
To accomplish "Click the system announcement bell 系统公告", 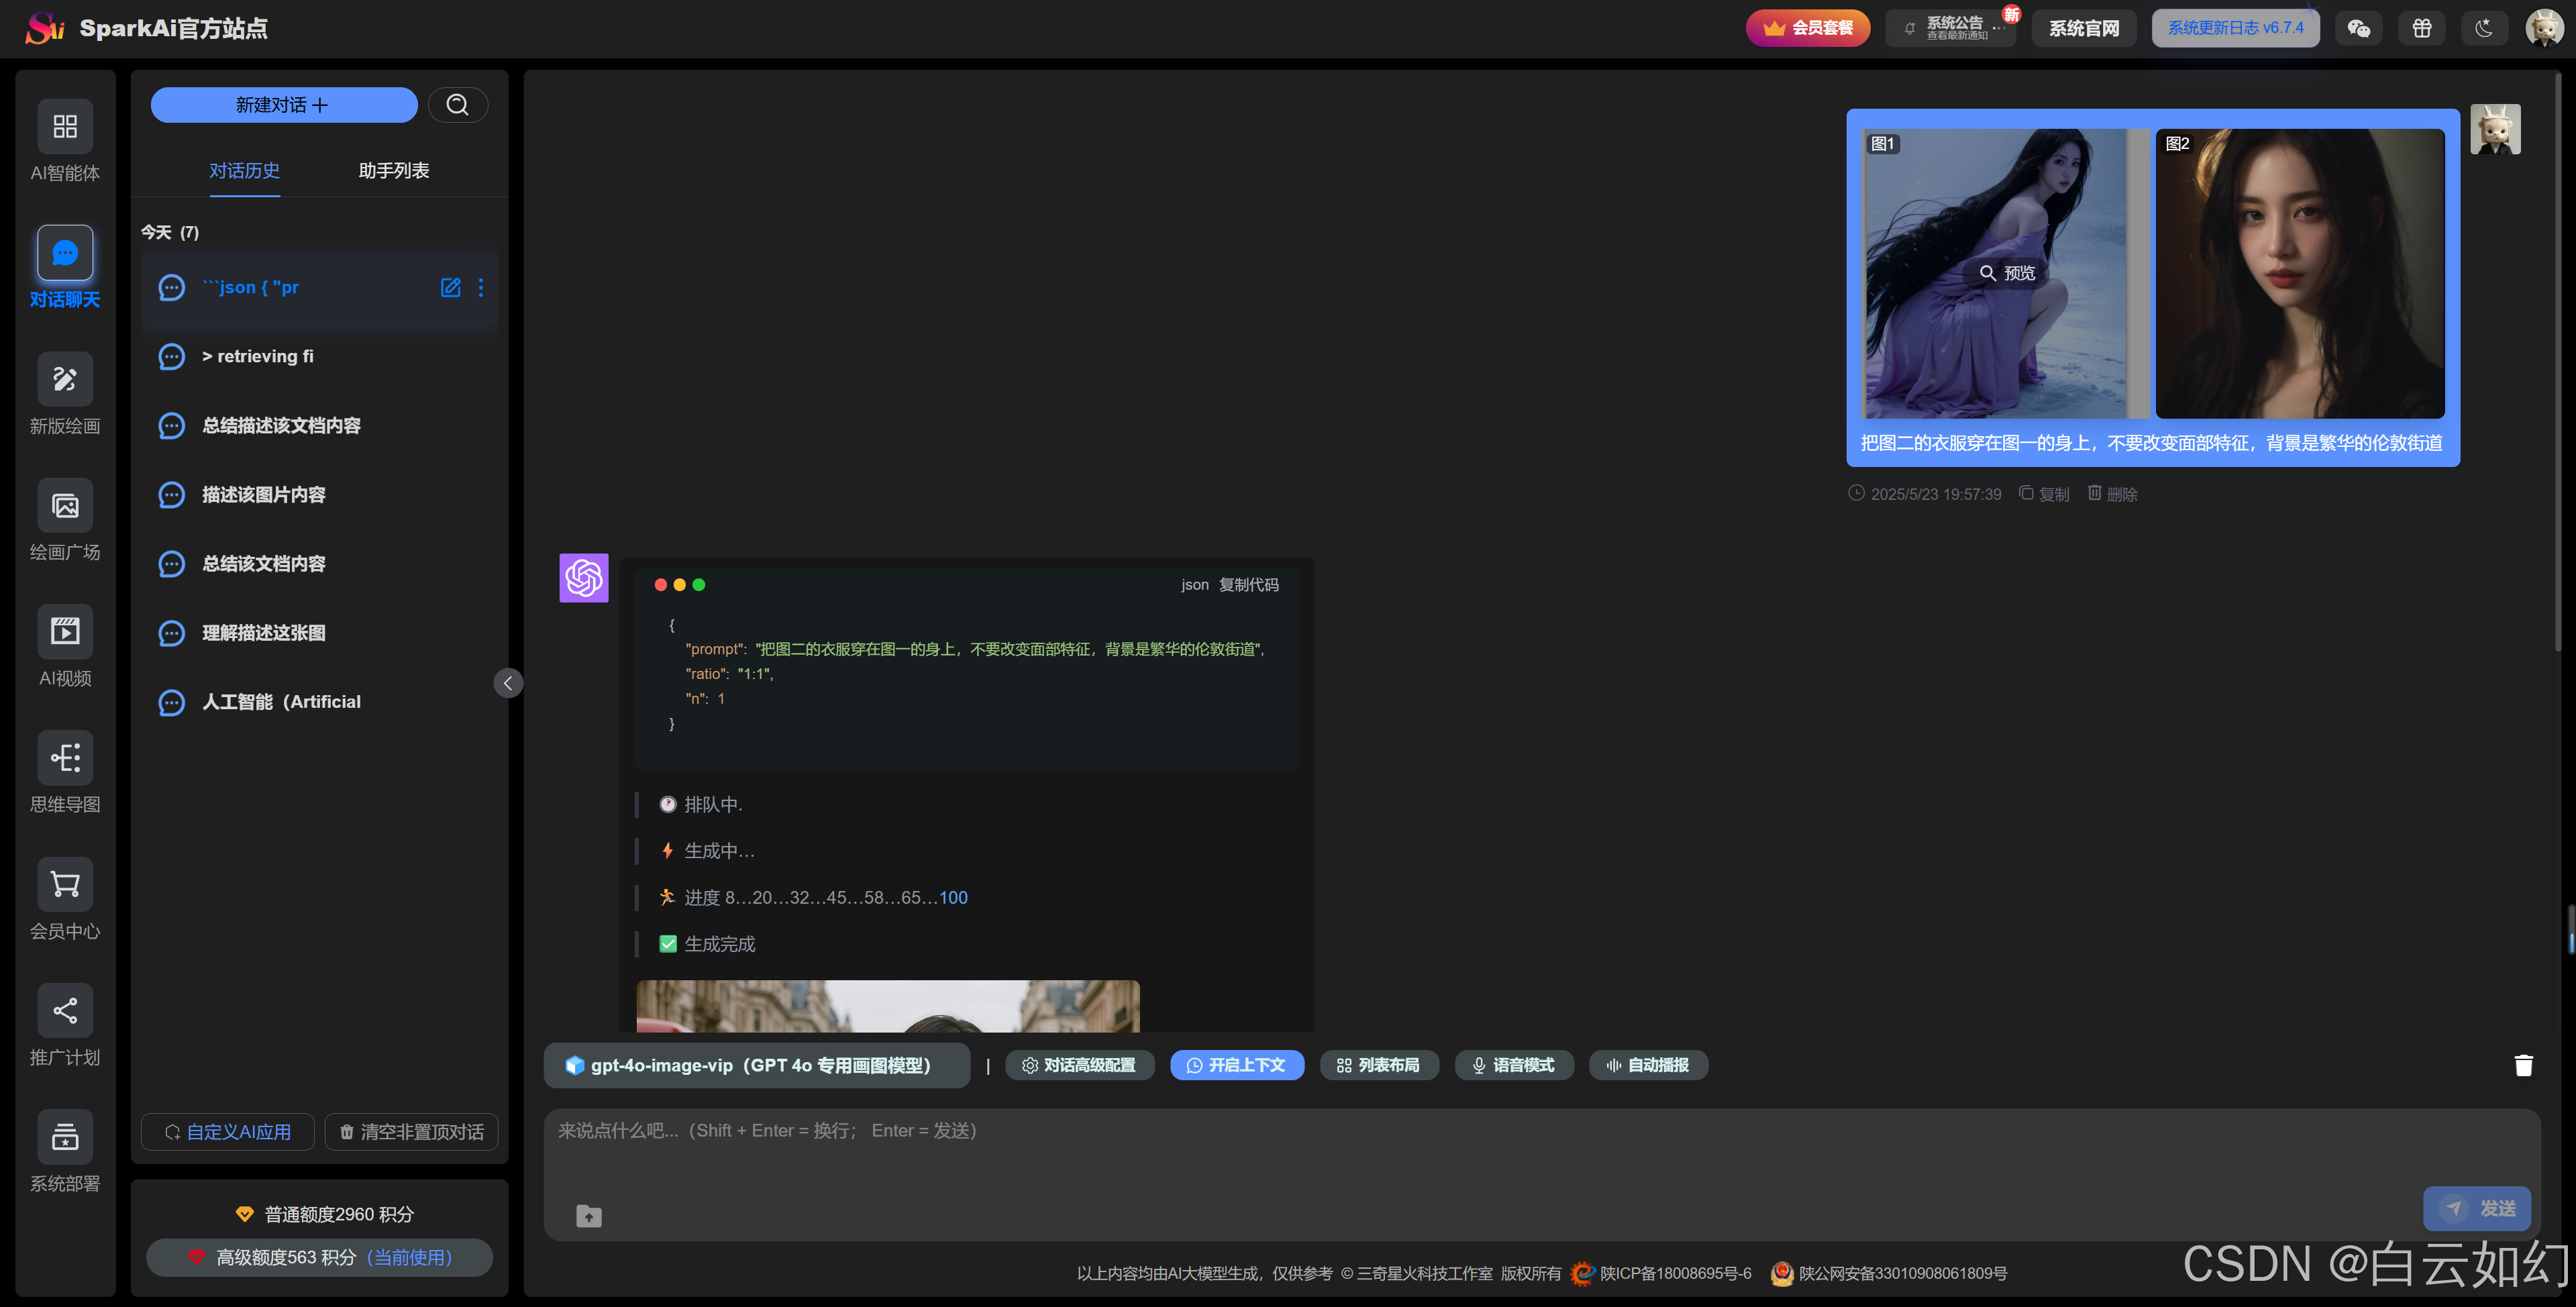I will pos(1949,28).
